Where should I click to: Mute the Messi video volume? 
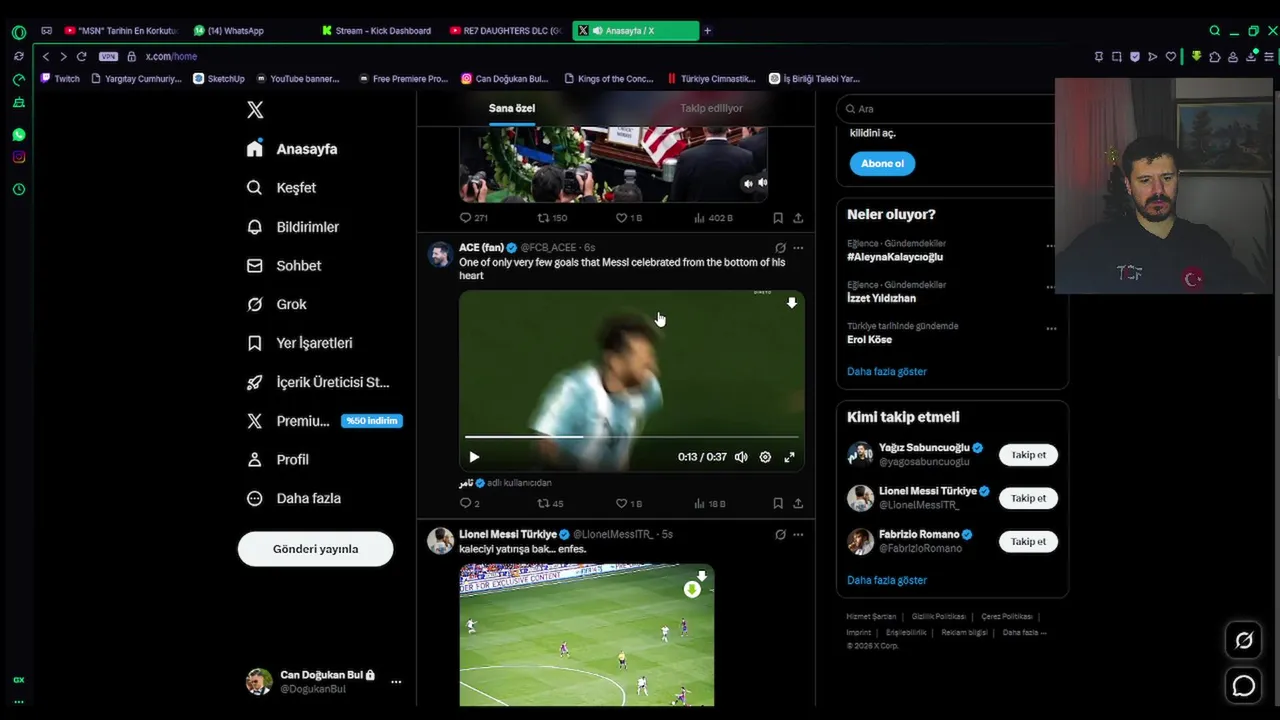(741, 457)
